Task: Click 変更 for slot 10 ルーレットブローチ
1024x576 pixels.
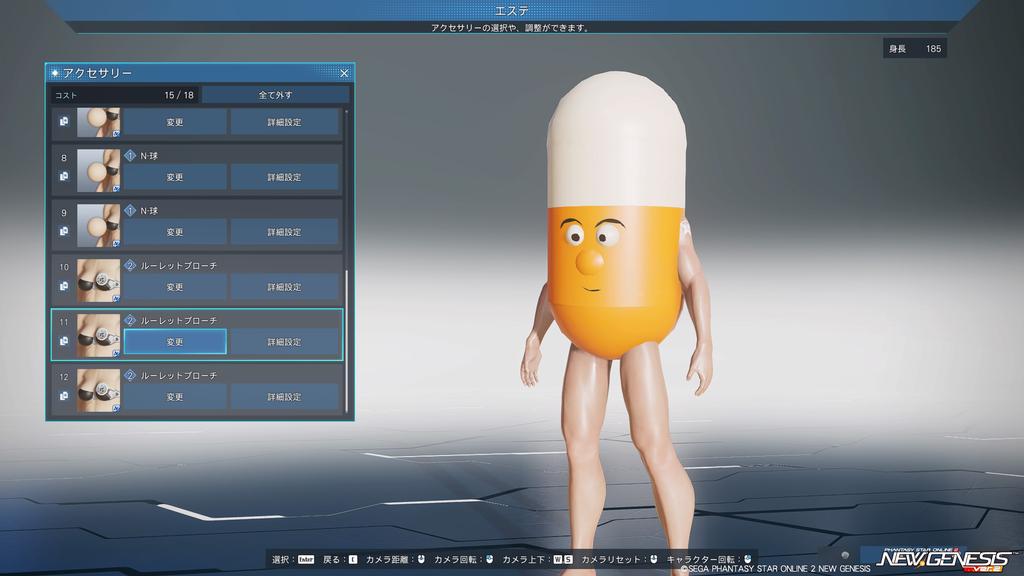Action: [x=175, y=287]
